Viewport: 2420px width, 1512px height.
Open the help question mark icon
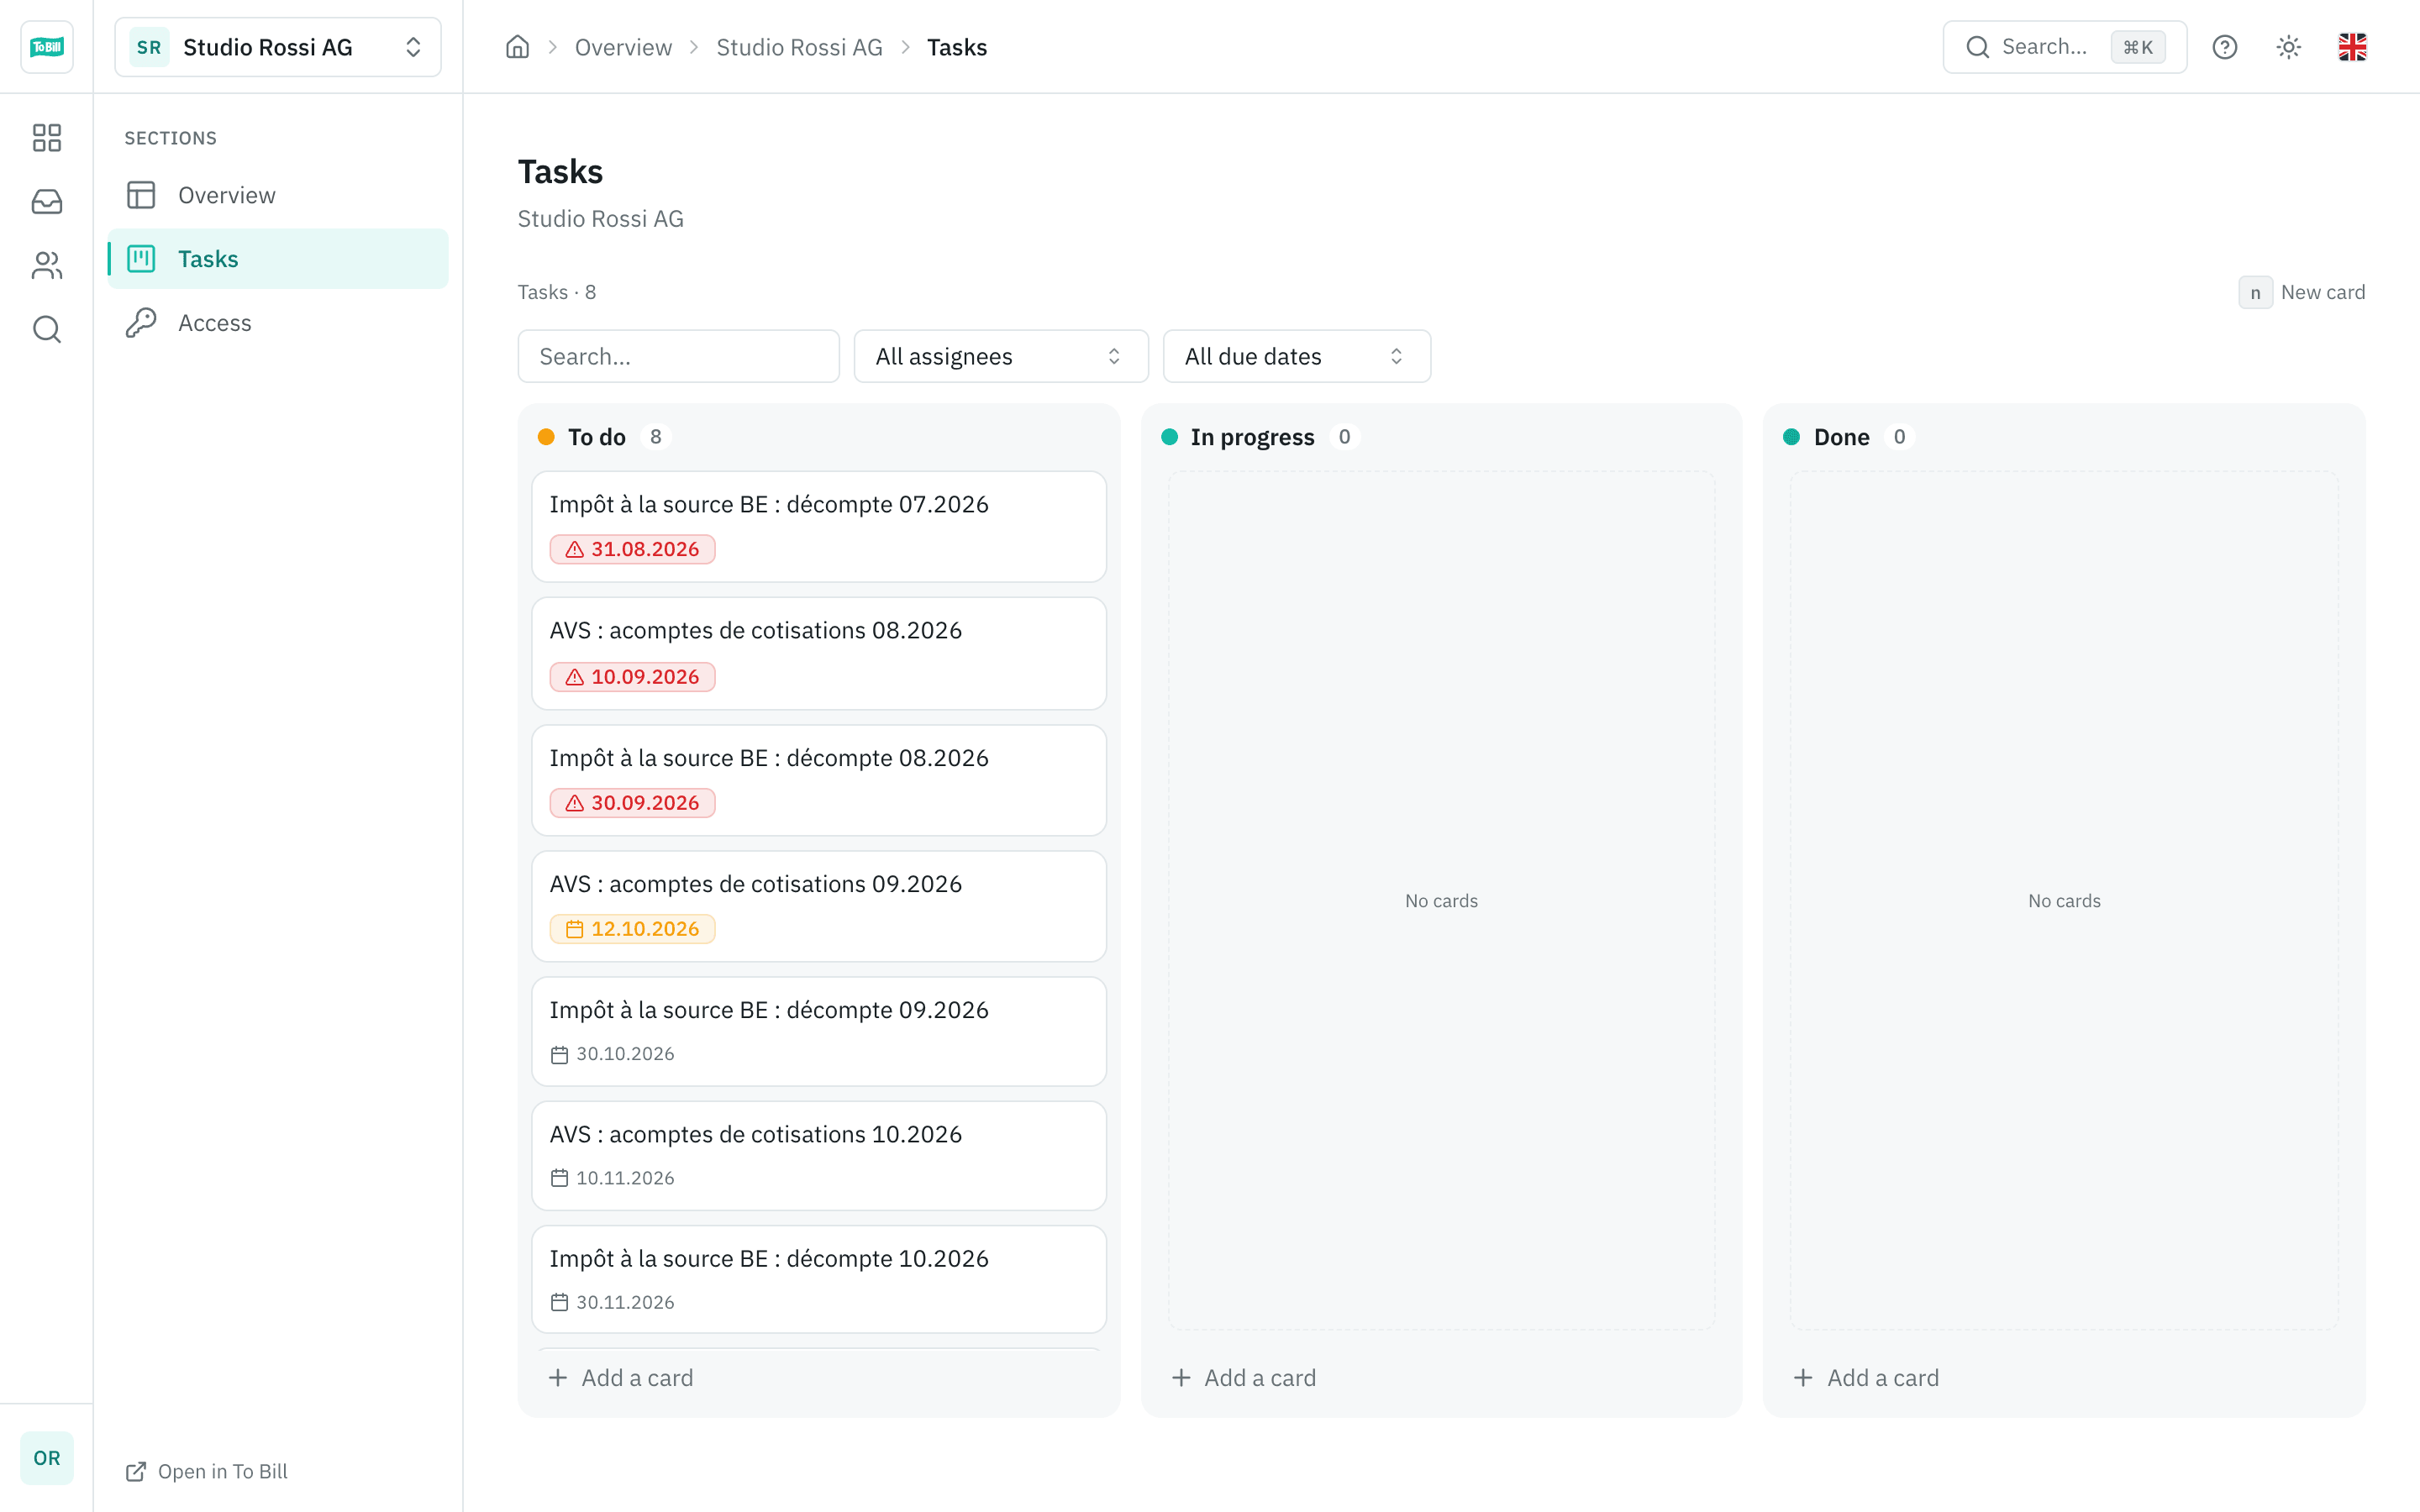pyautogui.click(x=2224, y=47)
